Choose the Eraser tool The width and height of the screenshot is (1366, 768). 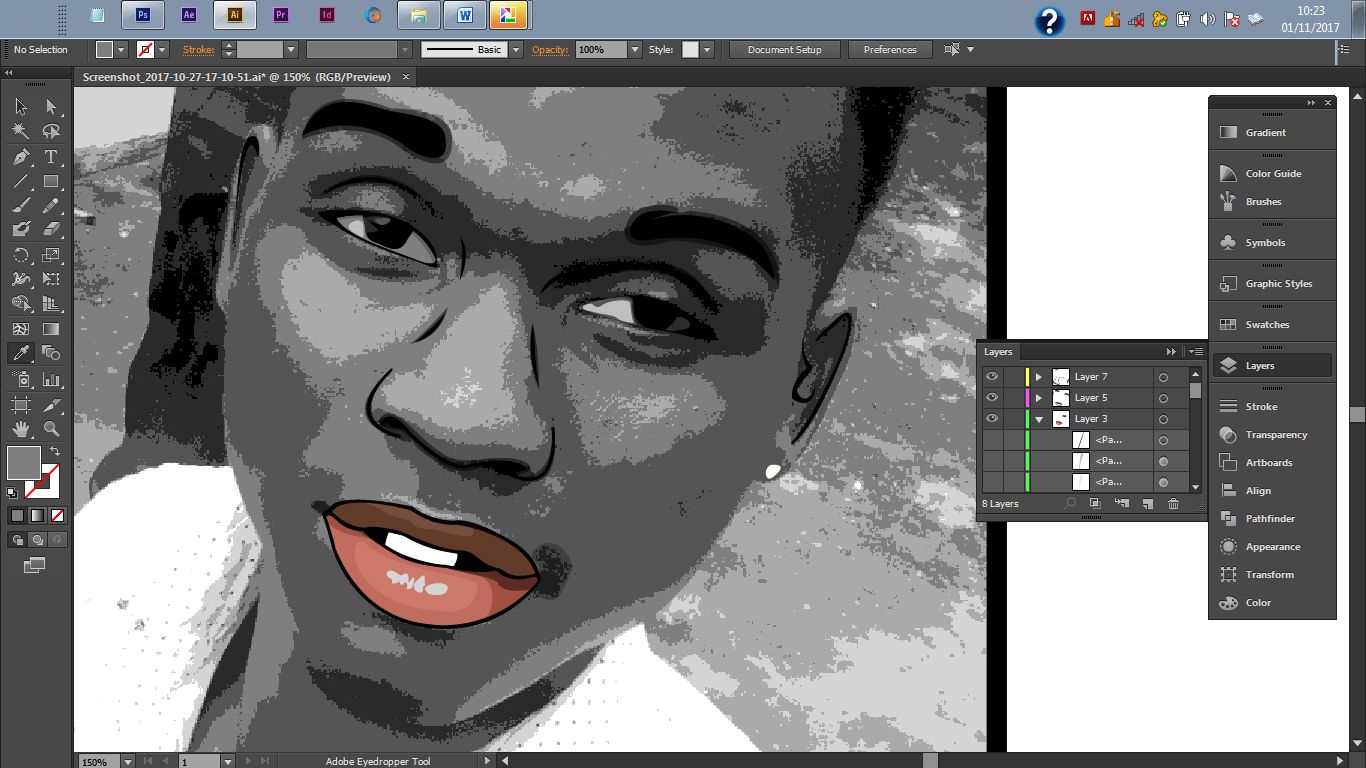click(51, 229)
